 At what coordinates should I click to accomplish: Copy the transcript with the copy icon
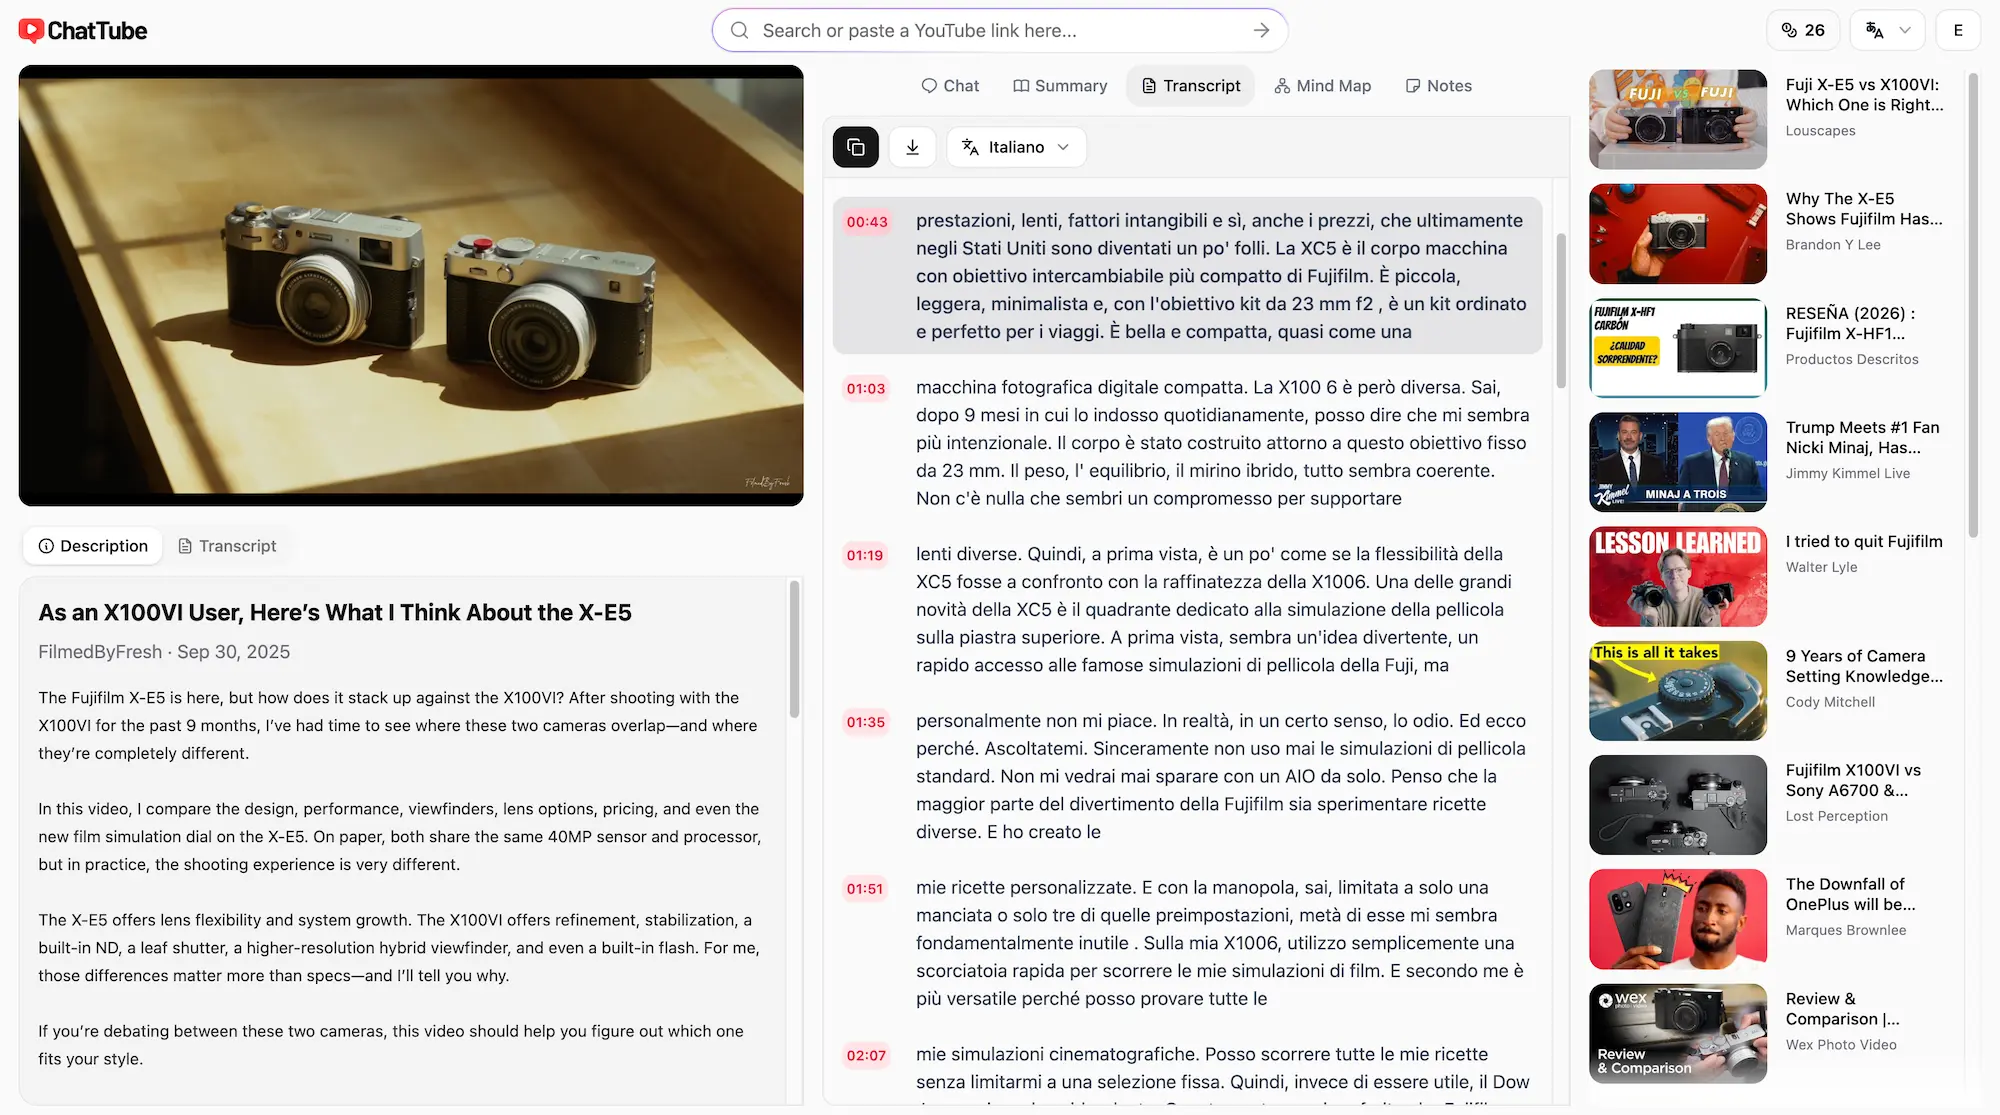(x=855, y=147)
